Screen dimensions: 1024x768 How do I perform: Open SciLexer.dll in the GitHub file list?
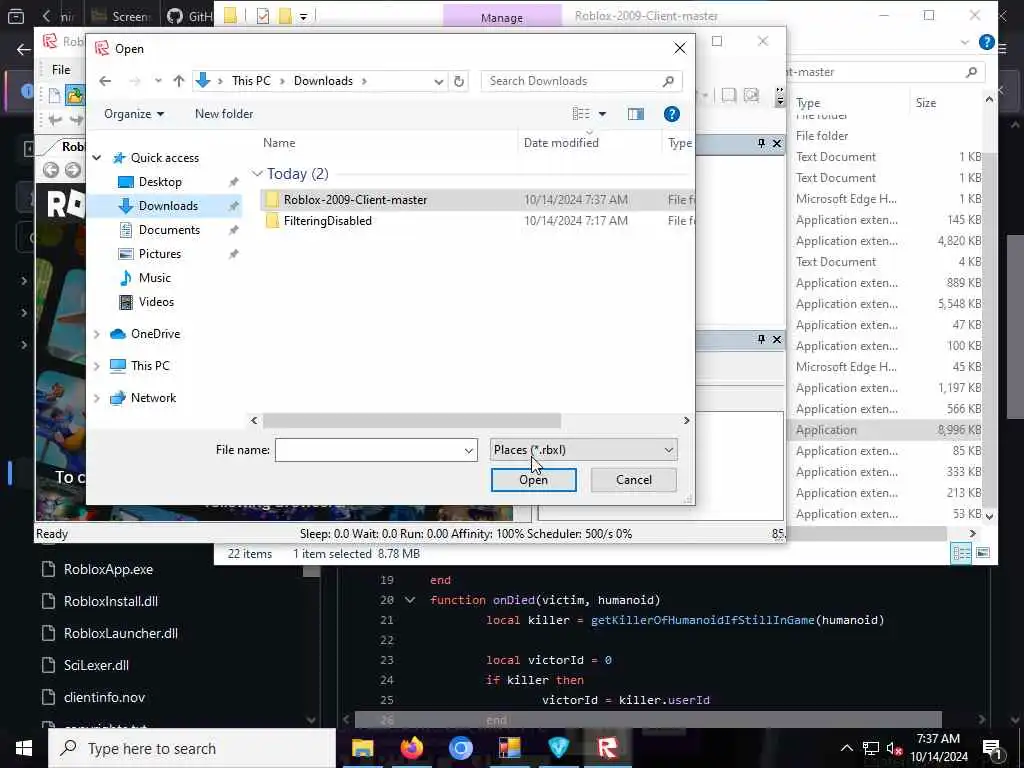(x=96, y=665)
